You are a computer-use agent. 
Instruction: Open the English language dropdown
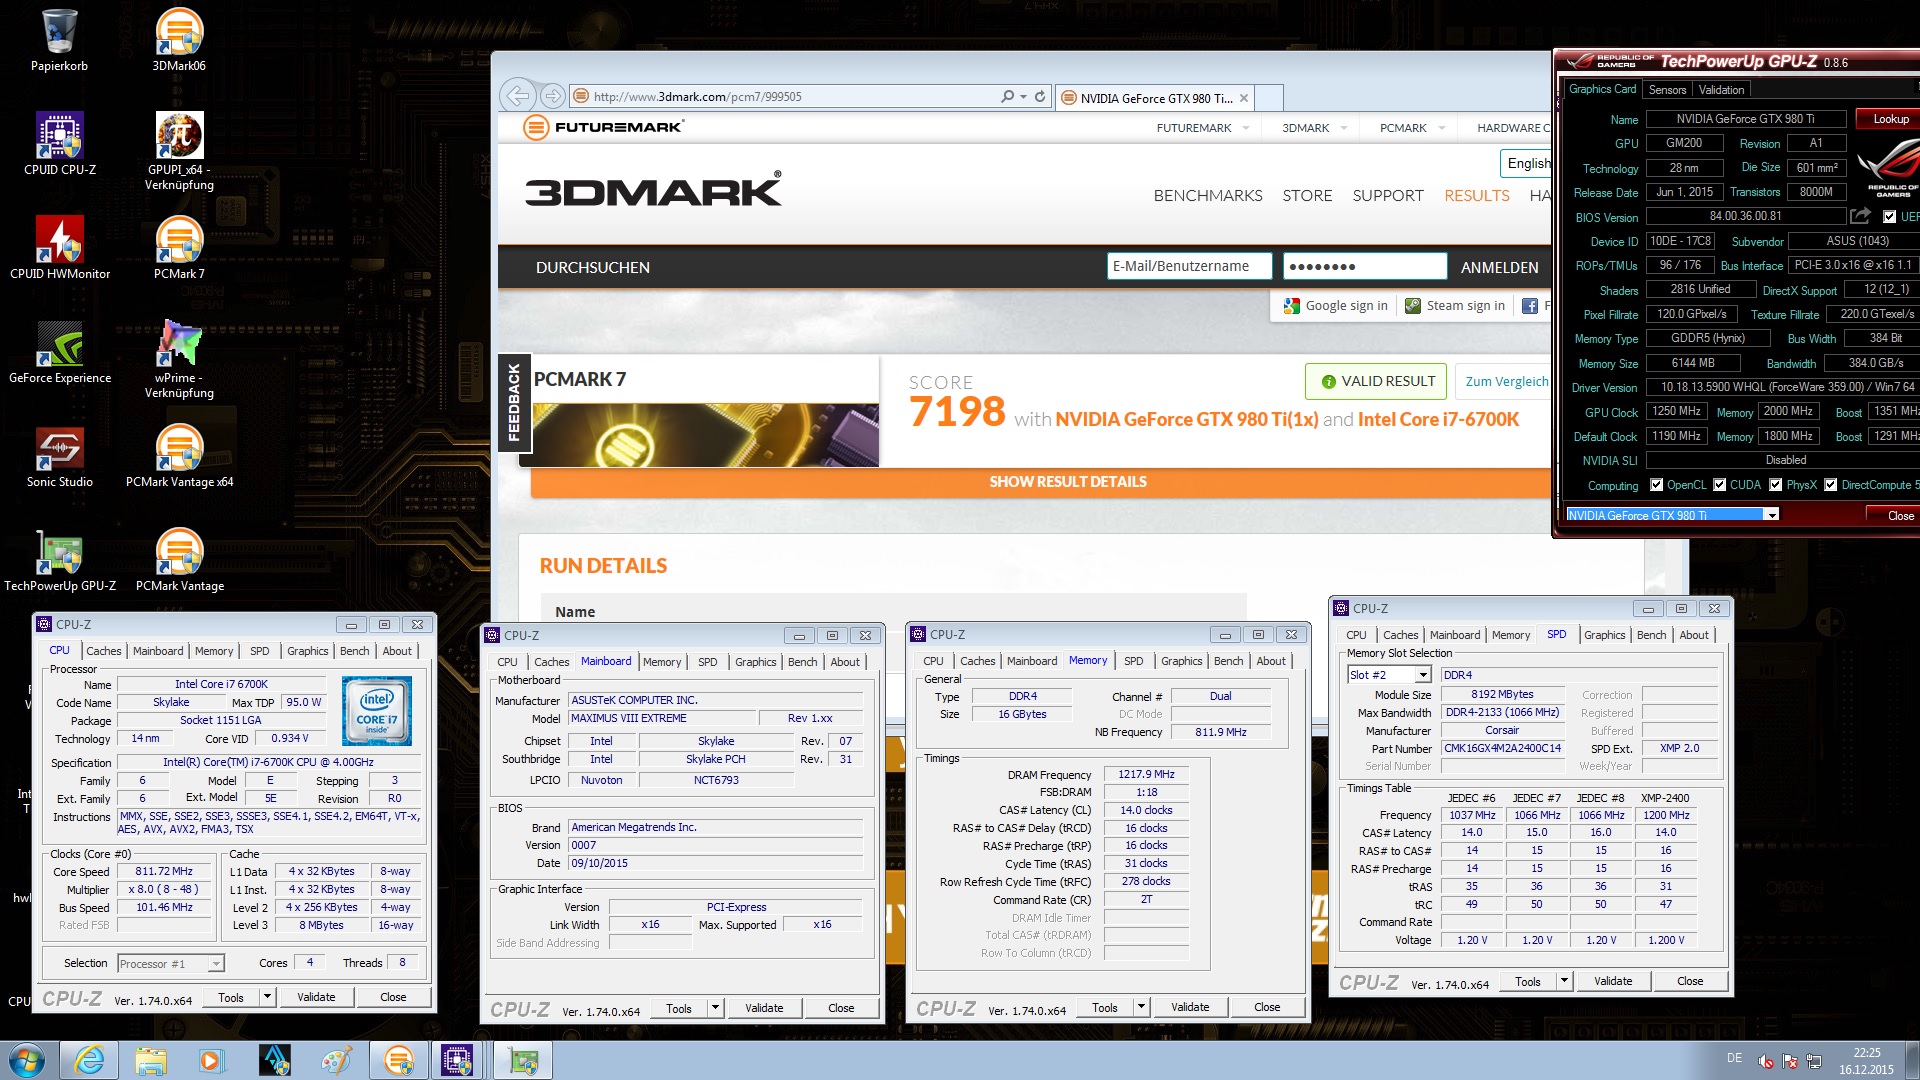1526,163
